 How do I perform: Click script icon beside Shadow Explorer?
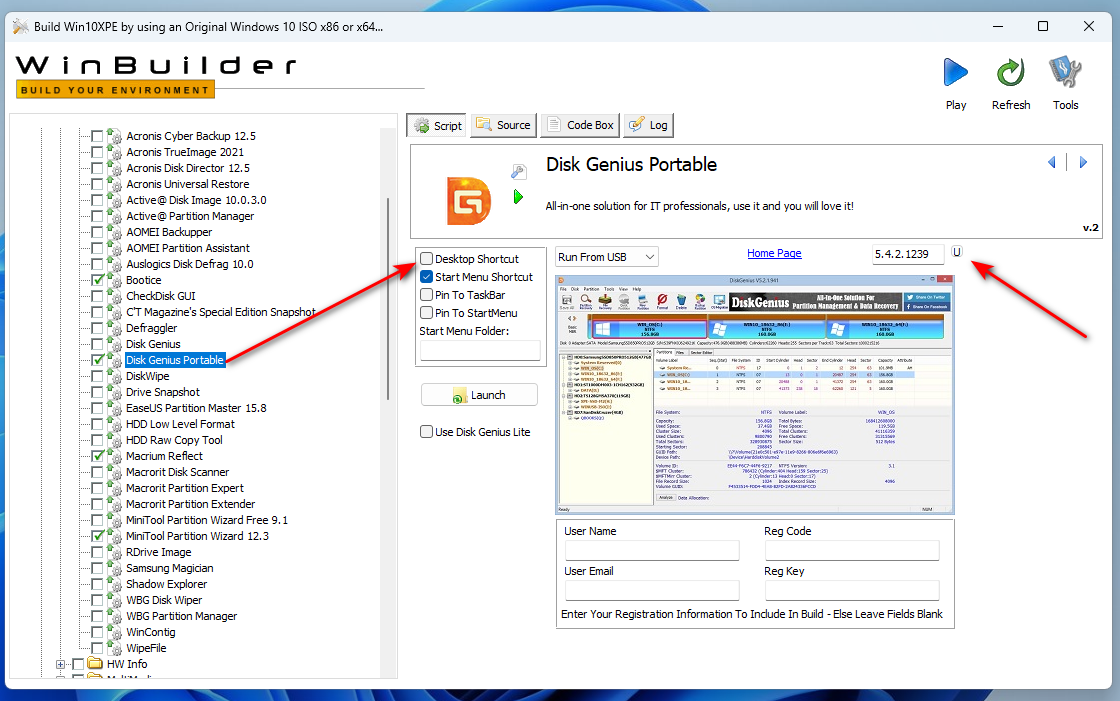coord(114,583)
